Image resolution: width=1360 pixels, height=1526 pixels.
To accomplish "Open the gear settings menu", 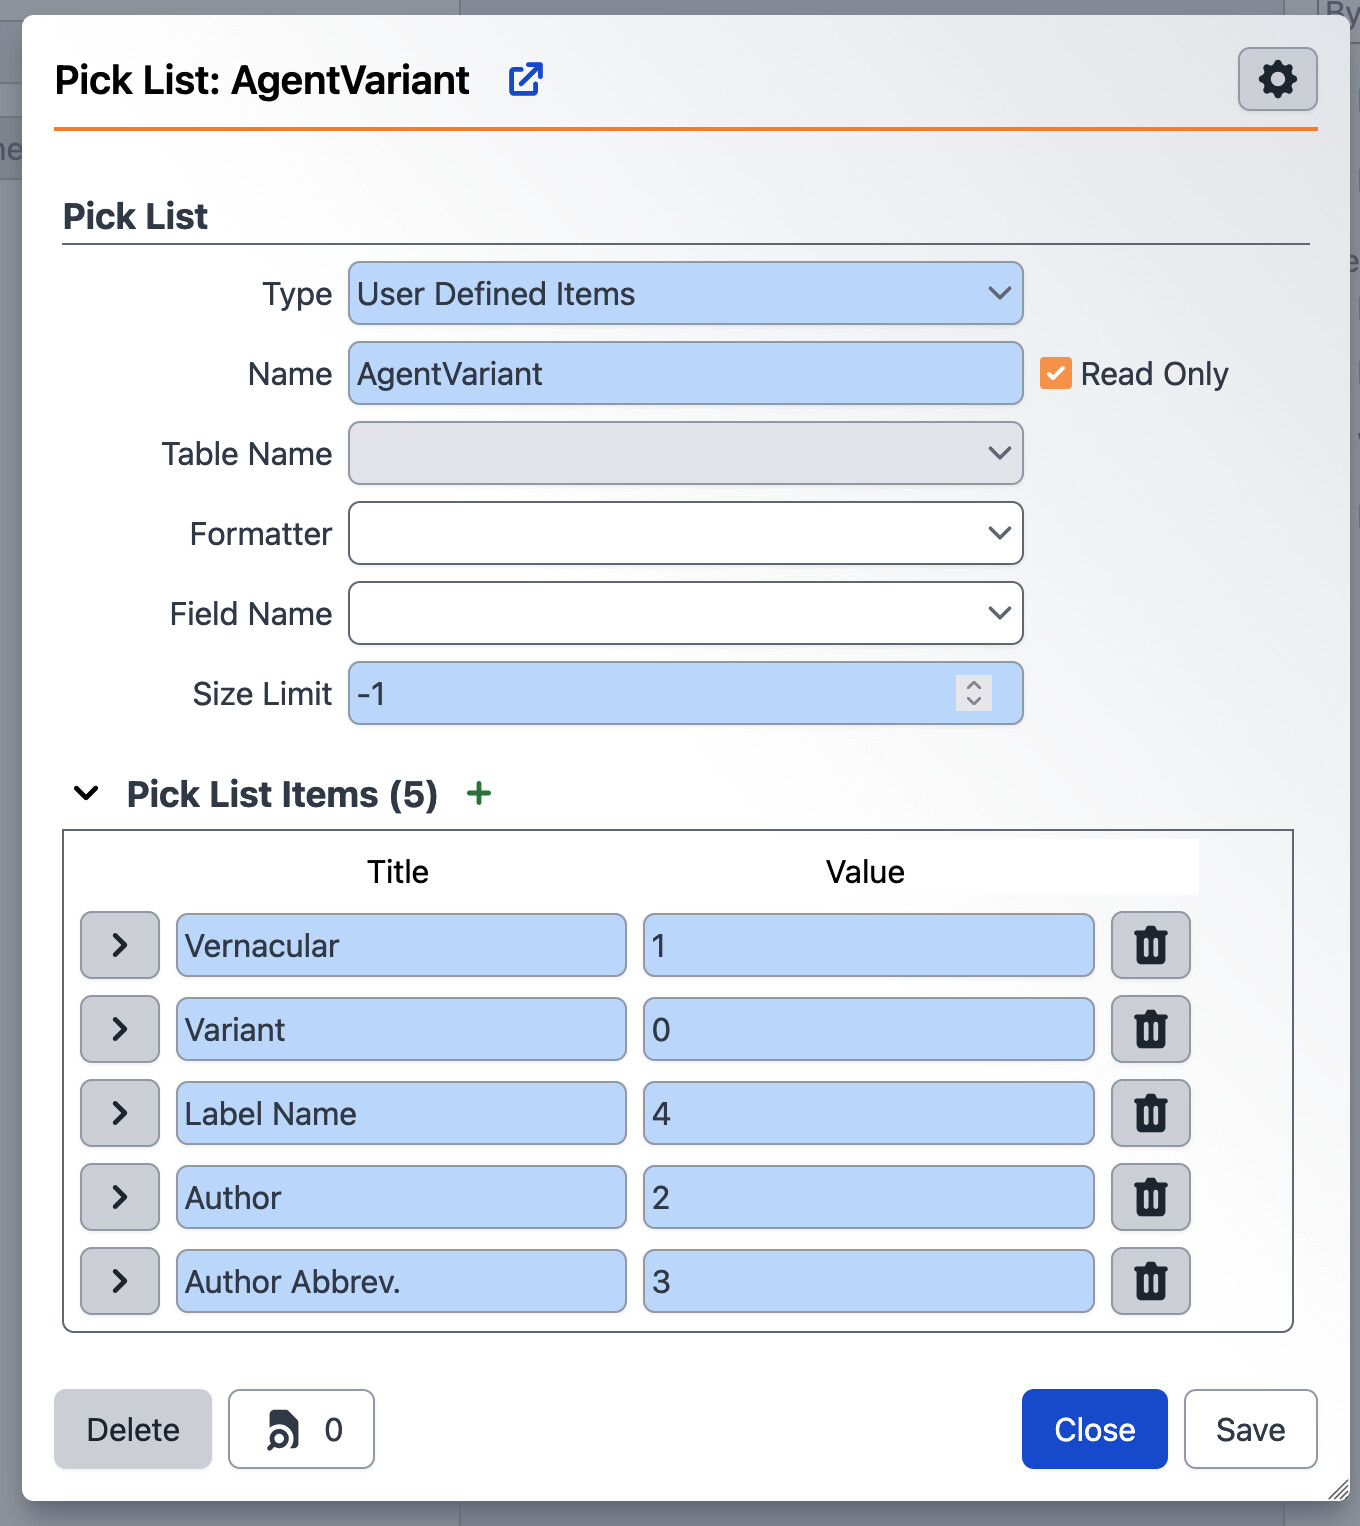I will [1277, 79].
